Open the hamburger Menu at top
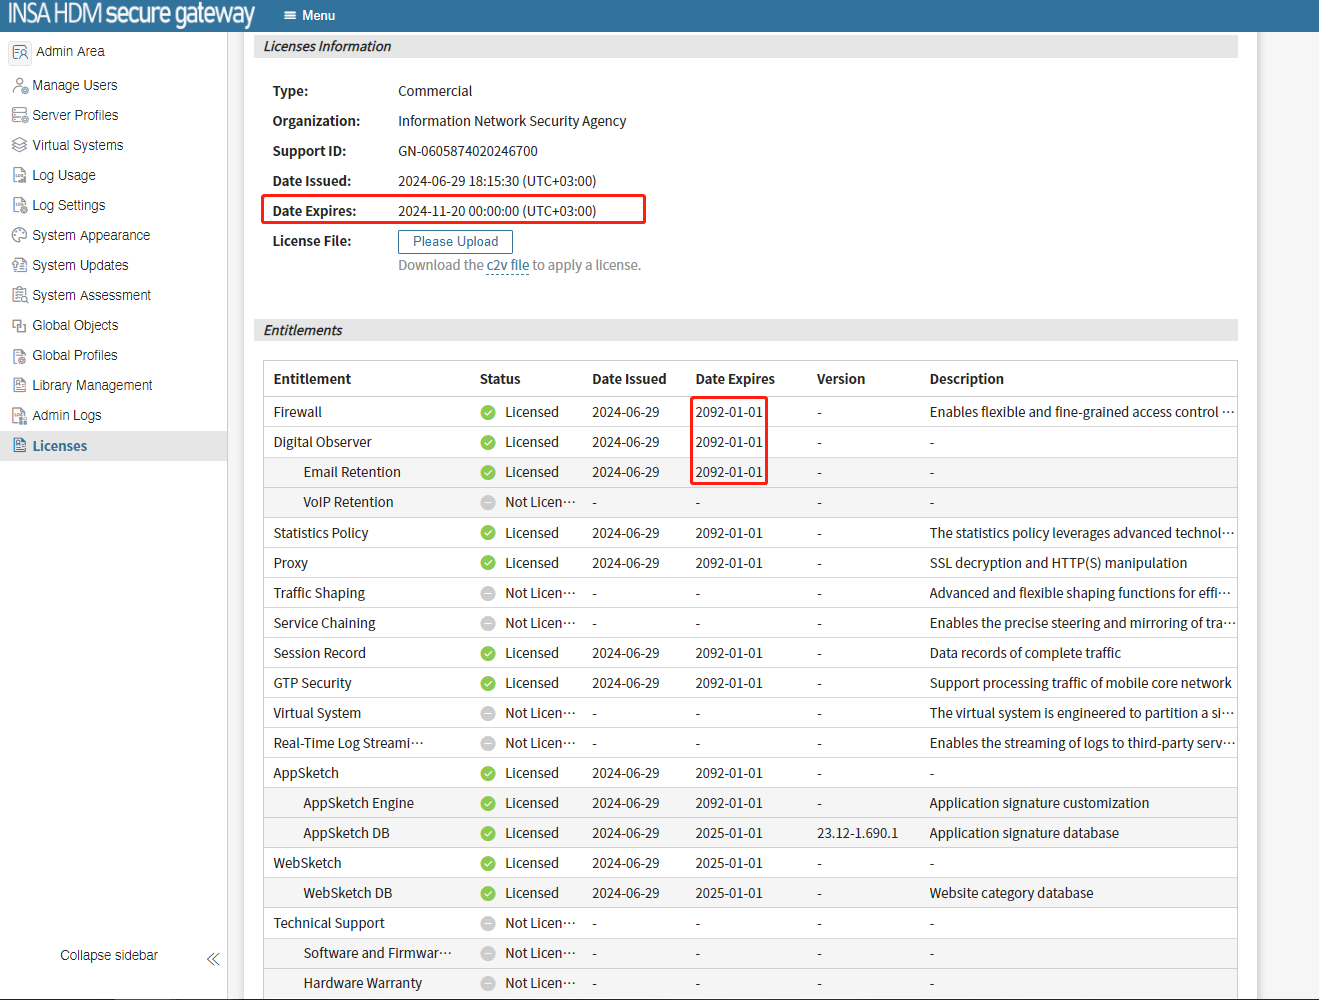This screenshot has width=1319, height=1000. (x=309, y=15)
